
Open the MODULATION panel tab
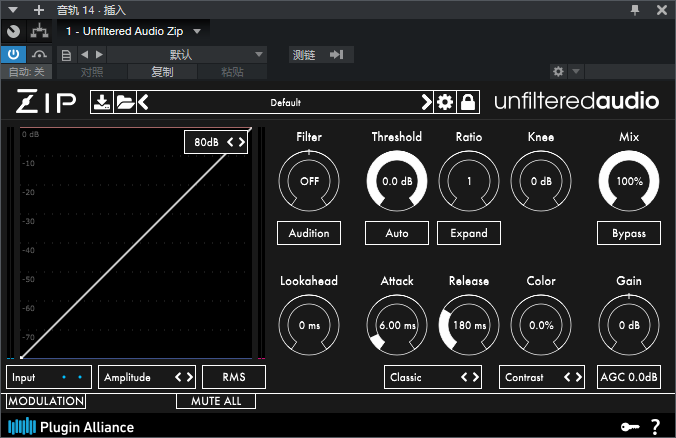[x=46, y=401]
